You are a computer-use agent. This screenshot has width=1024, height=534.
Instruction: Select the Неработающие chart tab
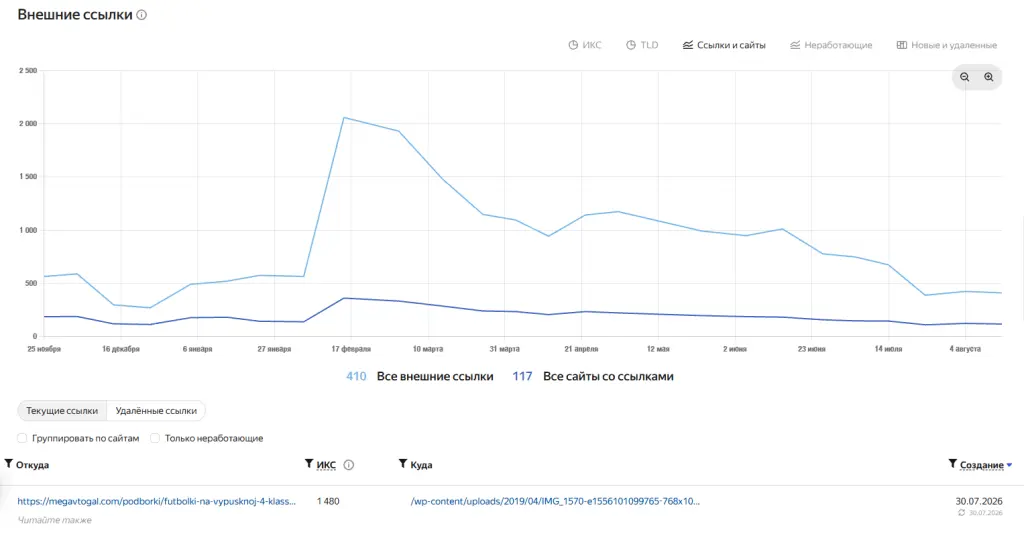point(831,45)
